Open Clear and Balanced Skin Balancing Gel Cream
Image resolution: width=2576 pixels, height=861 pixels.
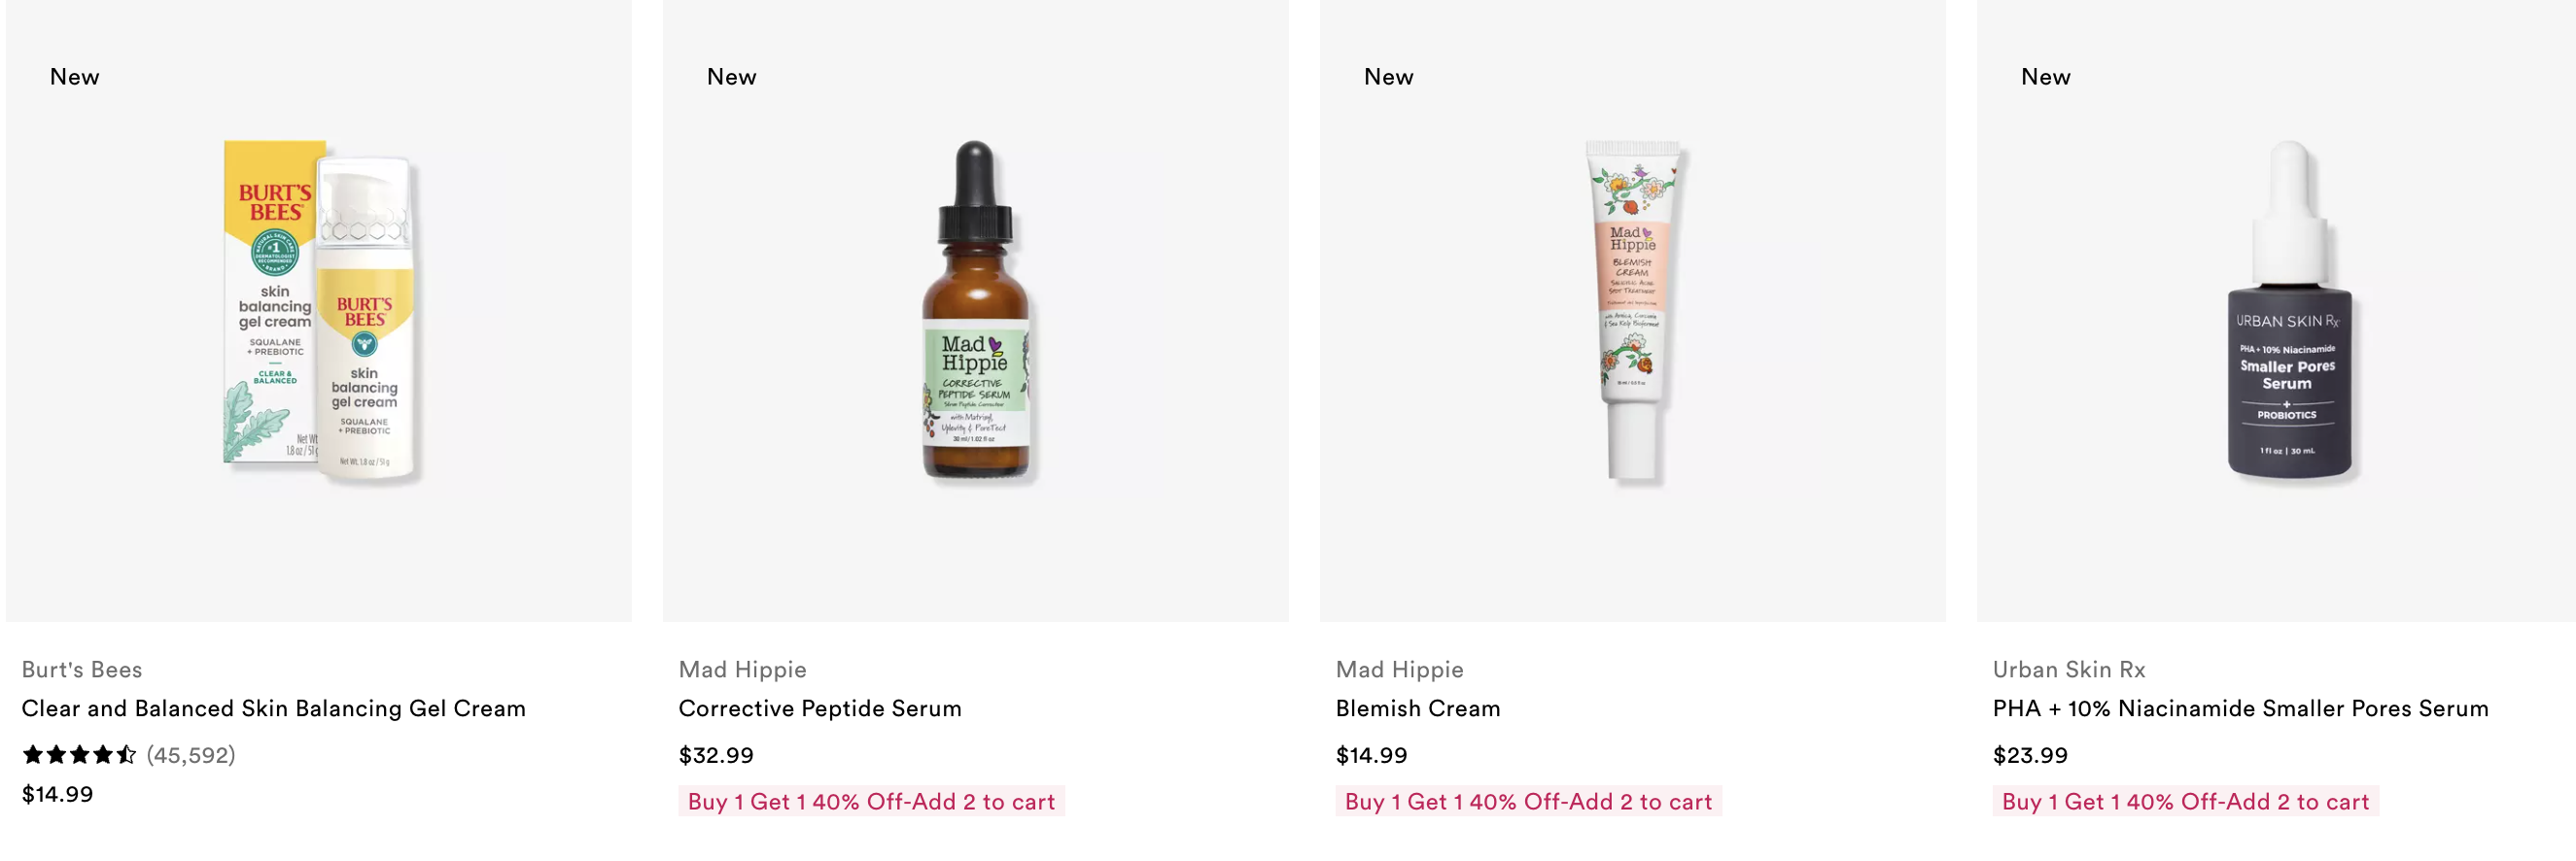[x=273, y=708]
